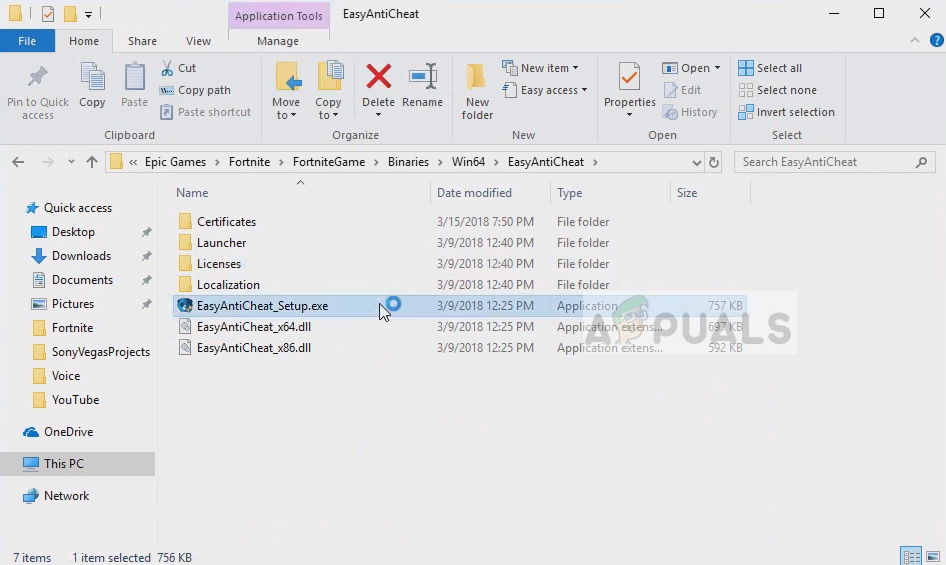Click the New folder icon
This screenshot has width=946, height=565.
[477, 77]
